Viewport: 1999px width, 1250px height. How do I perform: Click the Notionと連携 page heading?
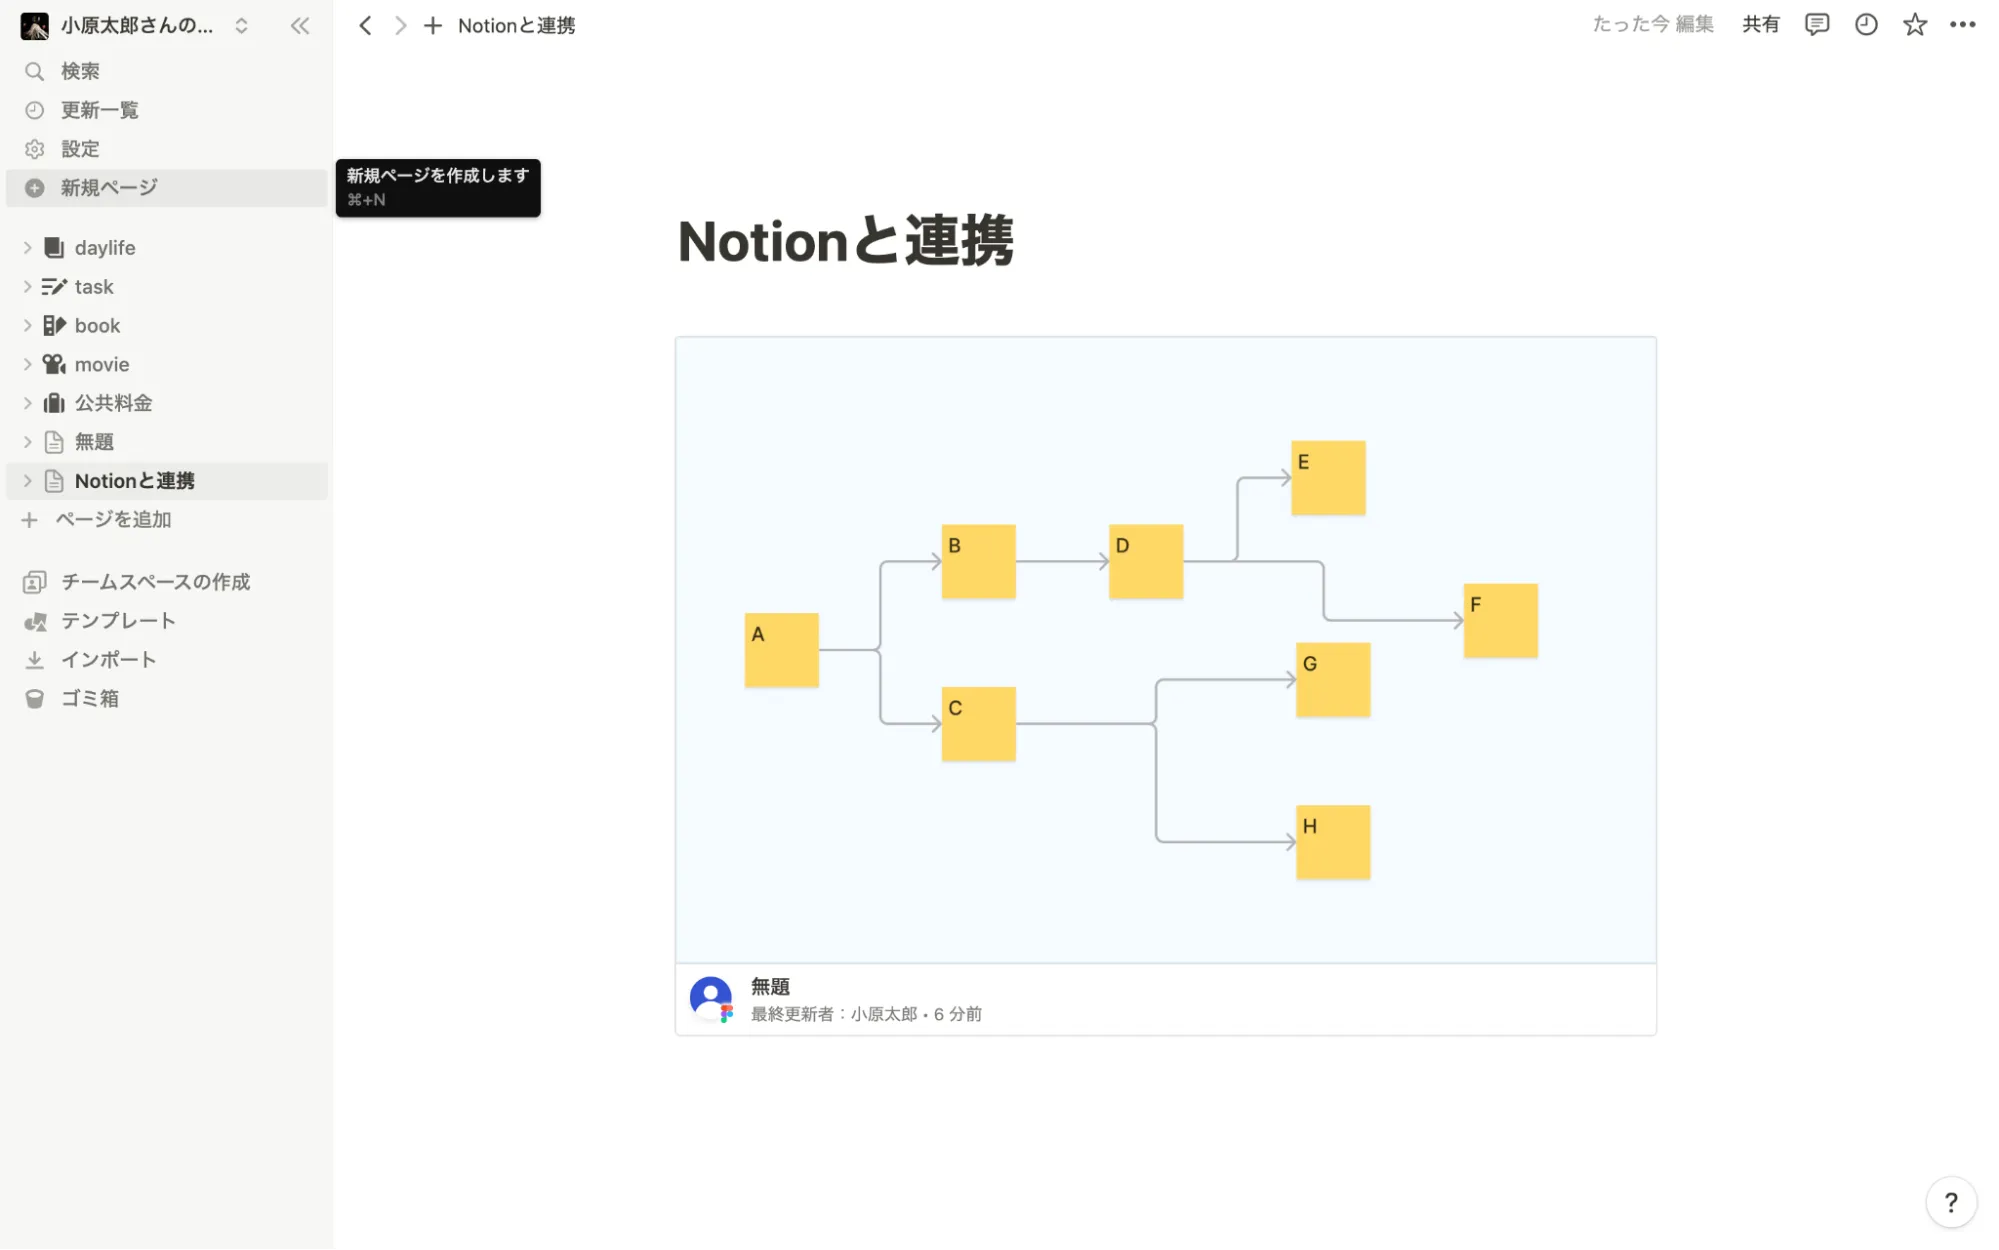[845, 241]
